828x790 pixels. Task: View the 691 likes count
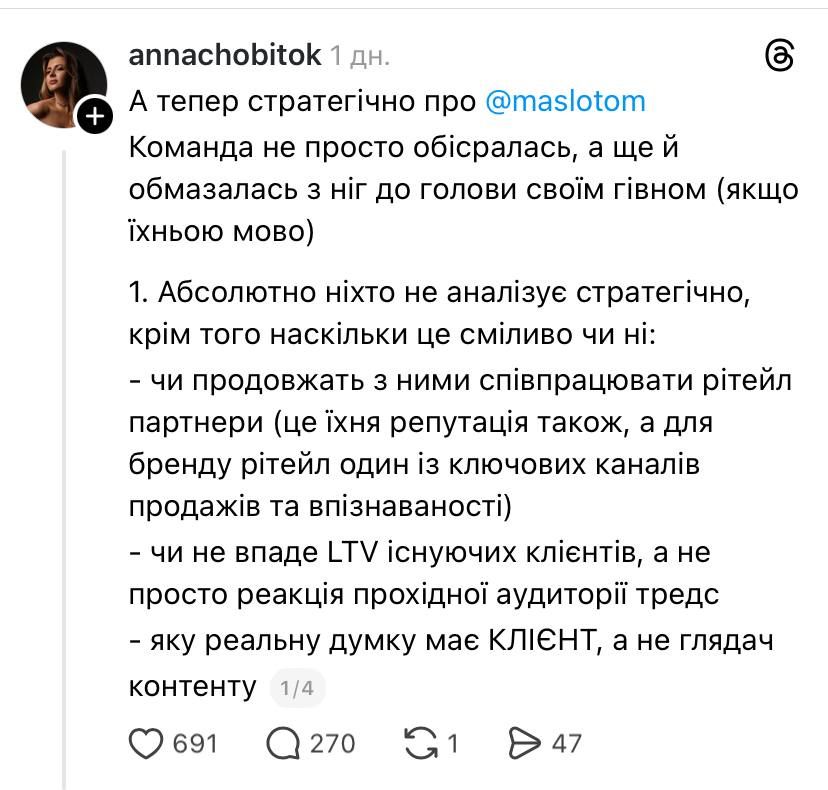[x=195, y=743]
